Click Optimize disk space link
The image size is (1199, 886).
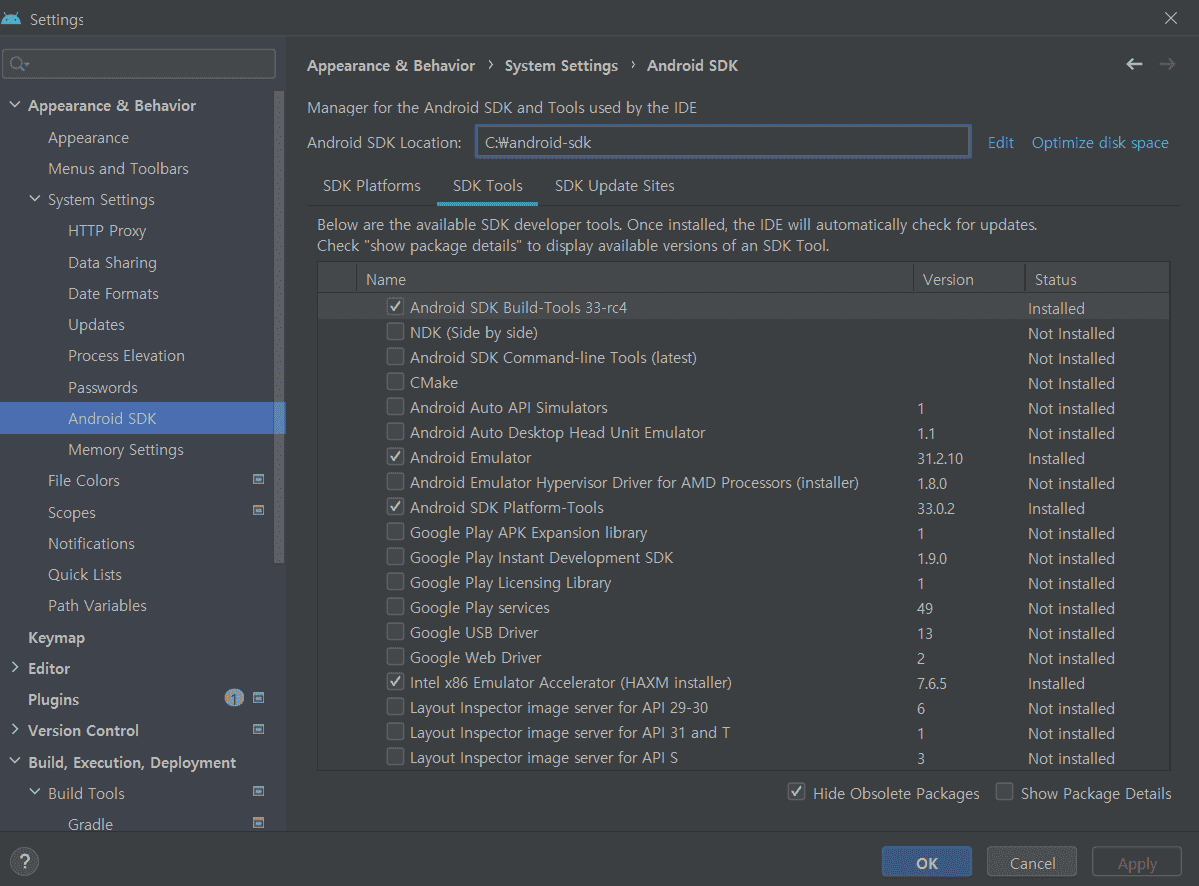(x=1100, y=142)
